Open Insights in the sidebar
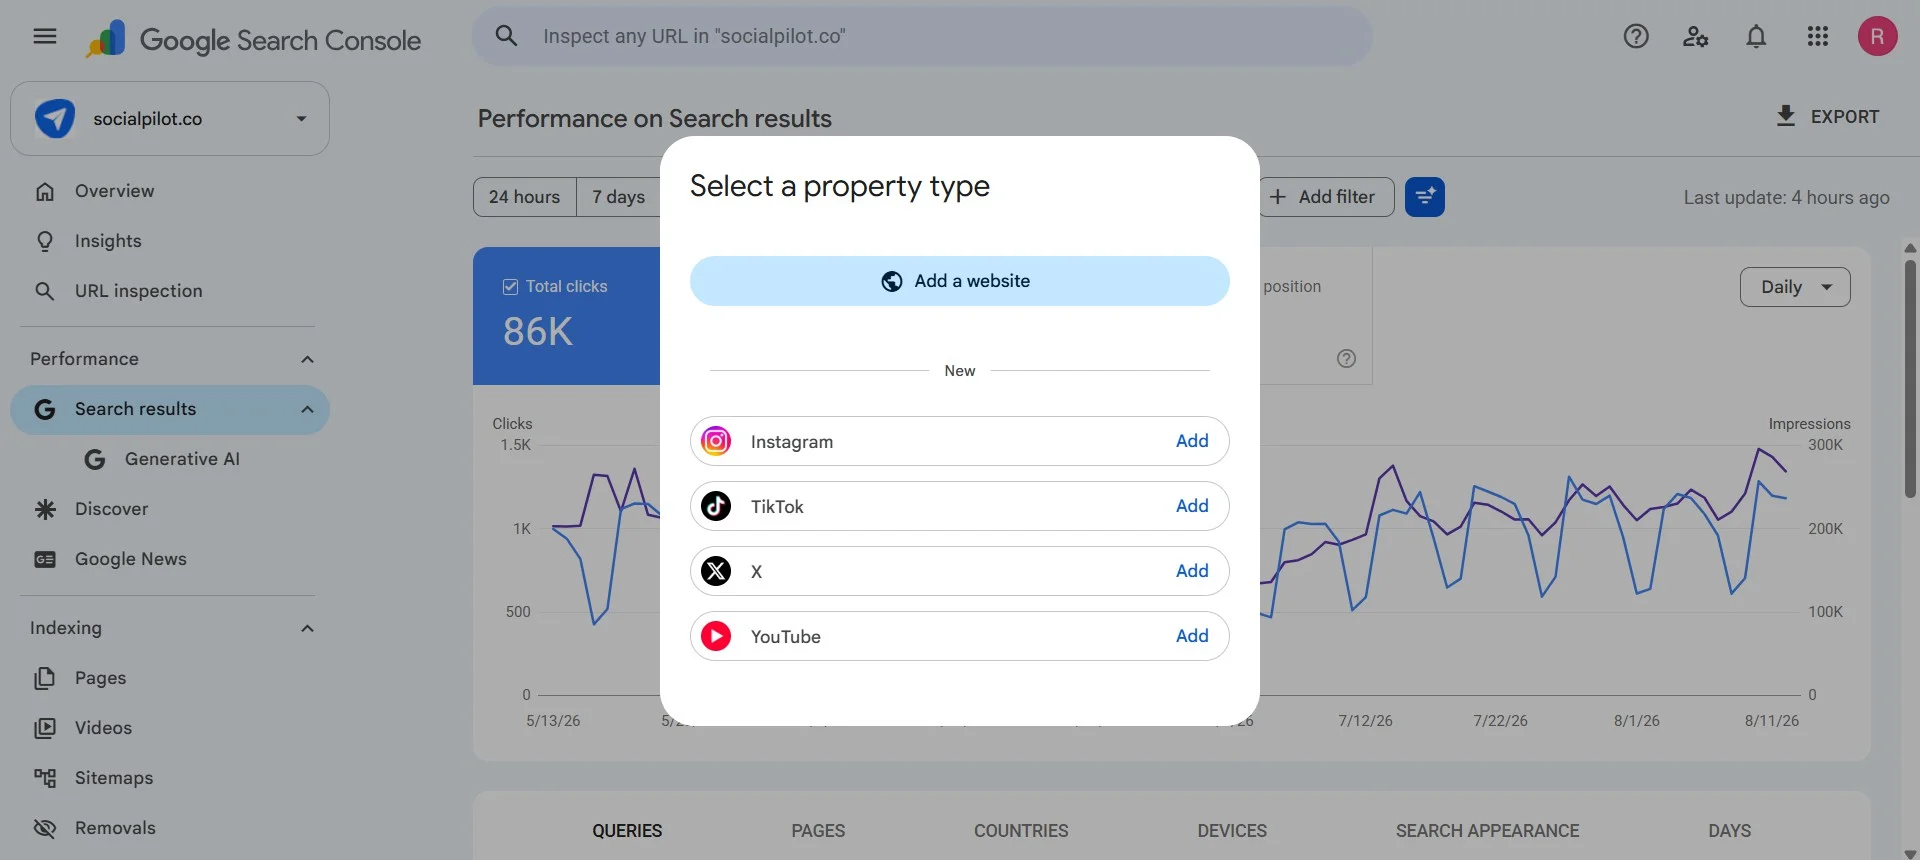1920x860 pixels. [170, 241]
